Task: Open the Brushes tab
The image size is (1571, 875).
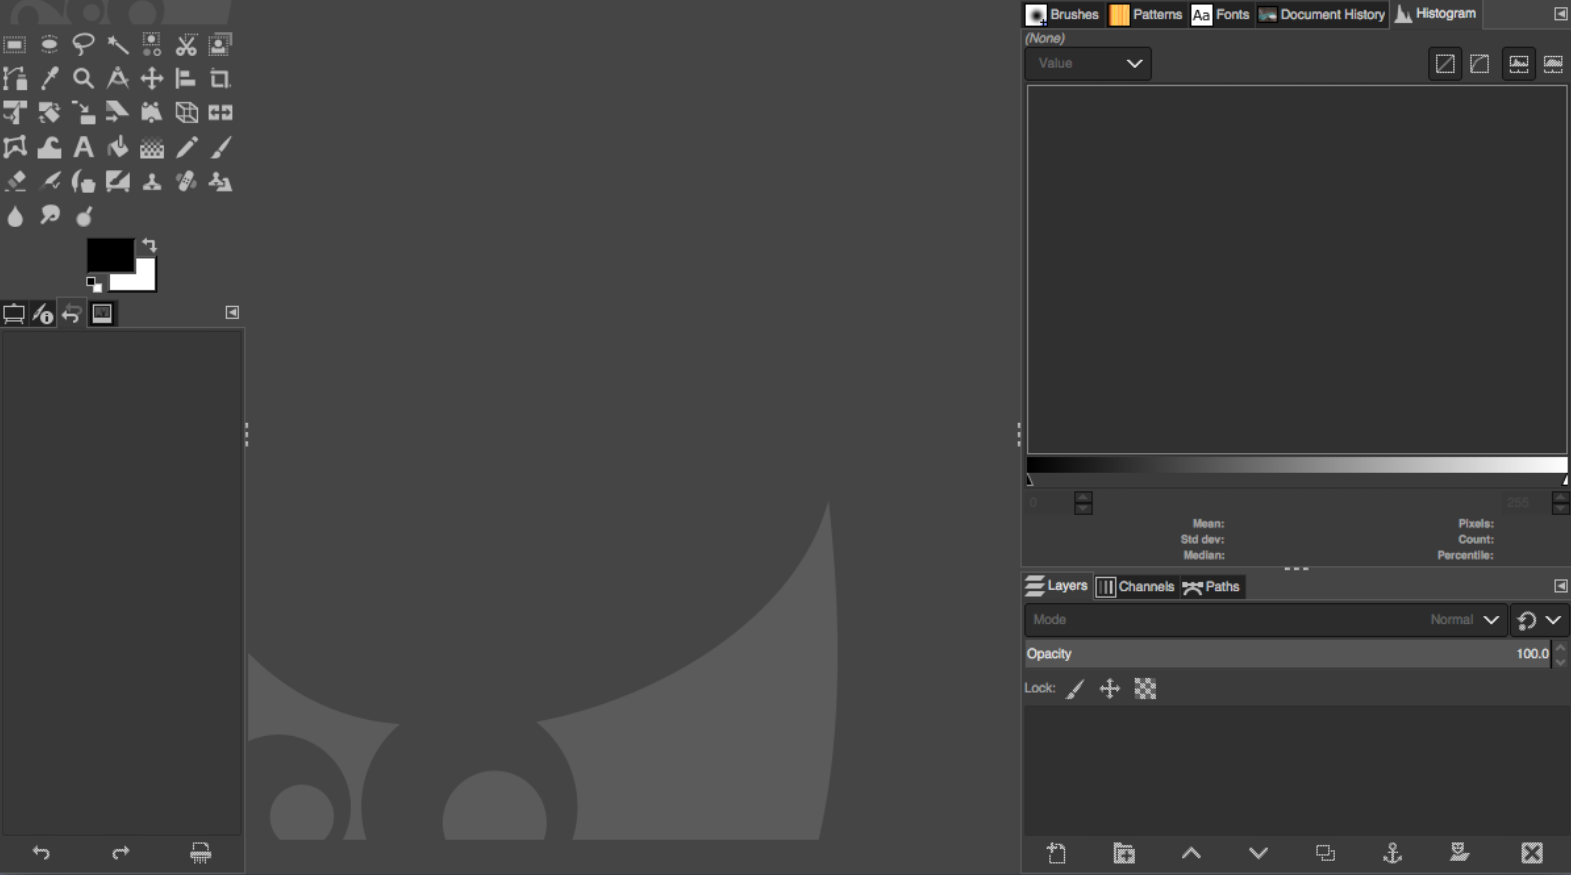Action: pyautogui.click(x=1063, y=14)
